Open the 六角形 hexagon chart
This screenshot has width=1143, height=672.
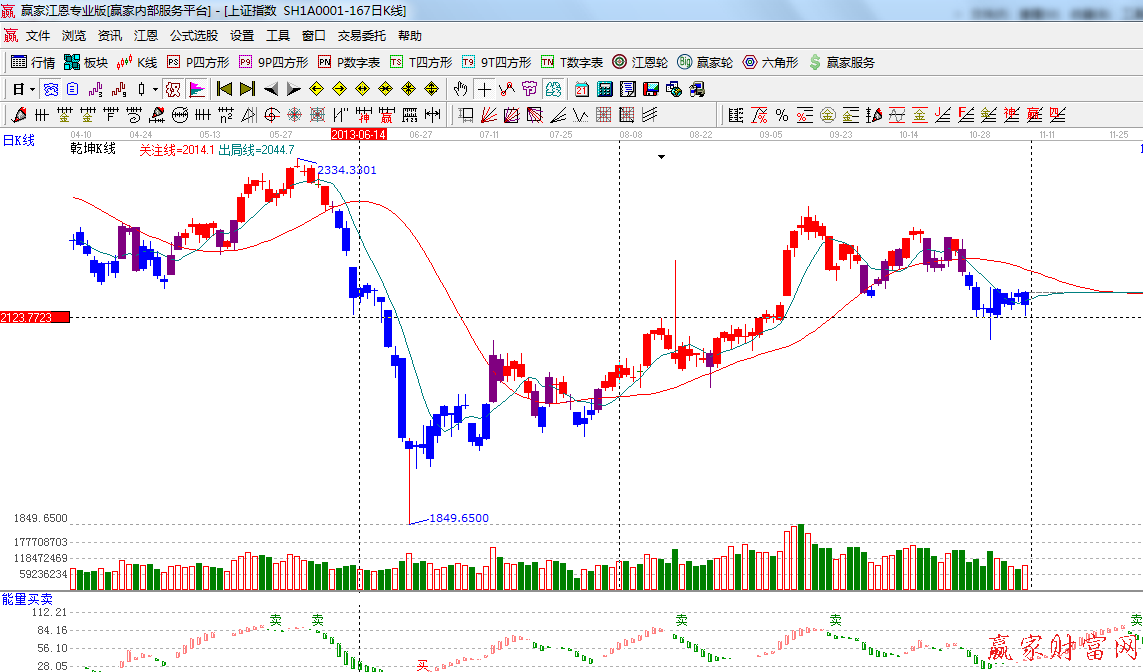click(770, 62)
